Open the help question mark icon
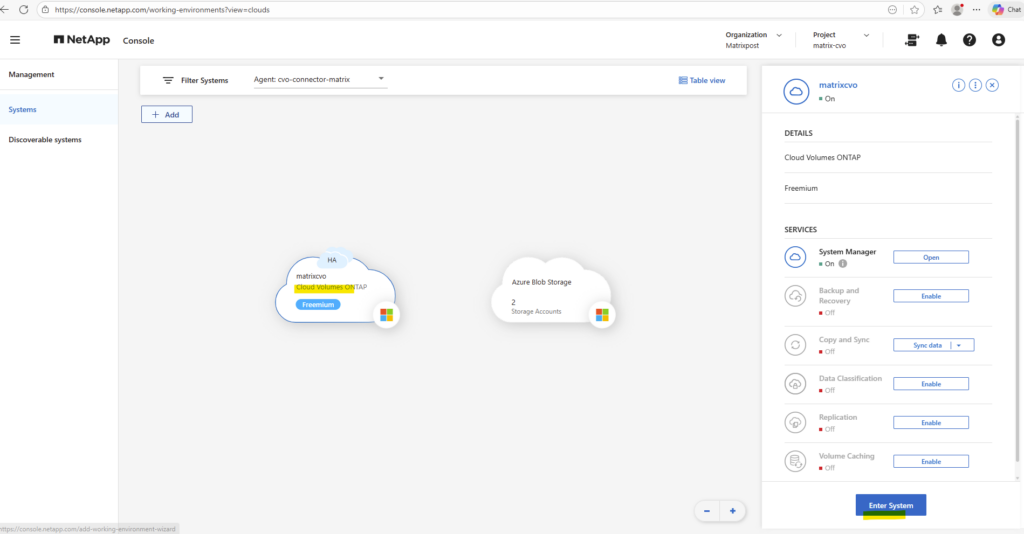The width and height of the screenshot is (1024, 534). tap(969, 40)
